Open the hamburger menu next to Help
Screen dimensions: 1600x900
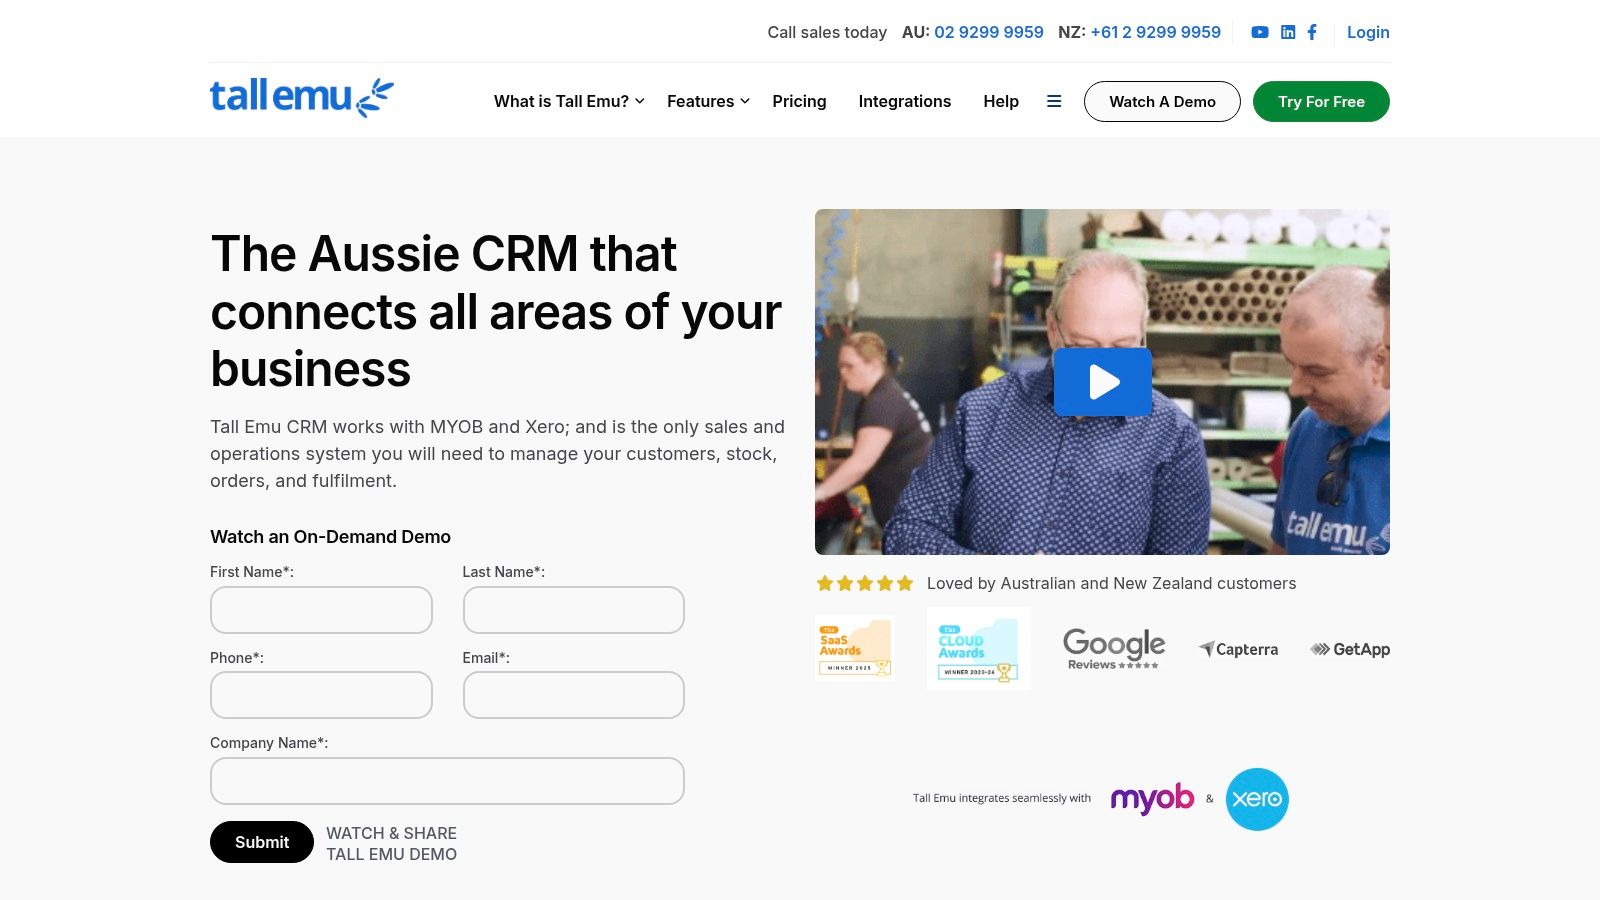(x=1054, y=101)
